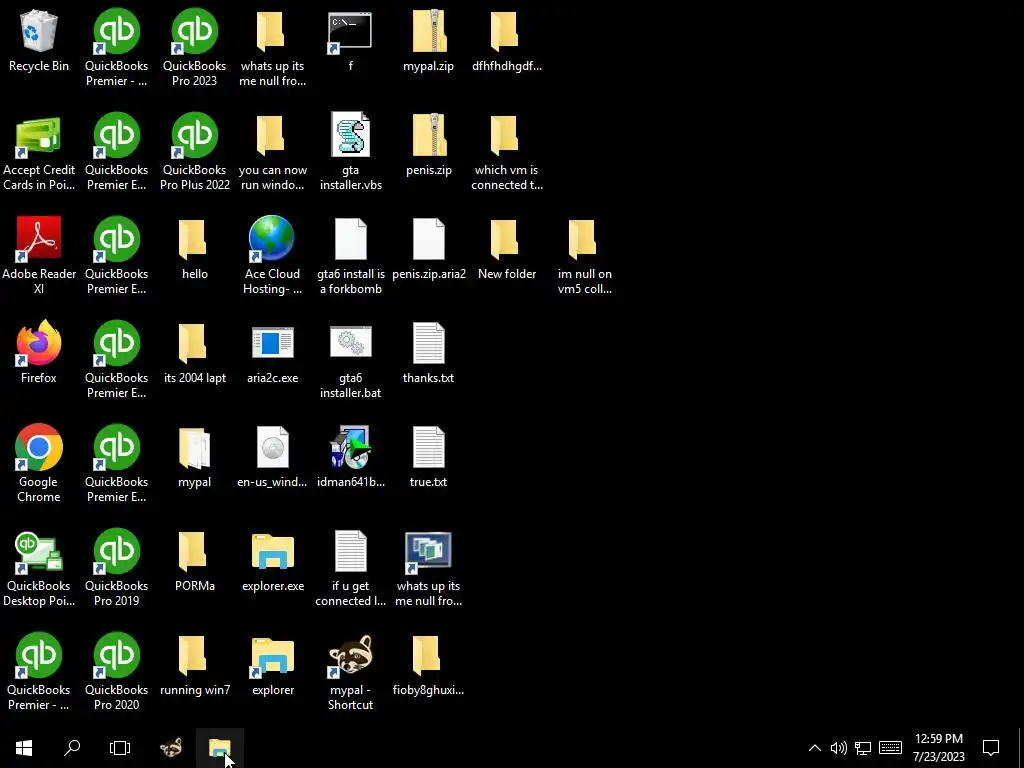Viewport: 1024px width, 768px height.
Task: Select mypal.zip archive
Action: (x=428, y=41)
